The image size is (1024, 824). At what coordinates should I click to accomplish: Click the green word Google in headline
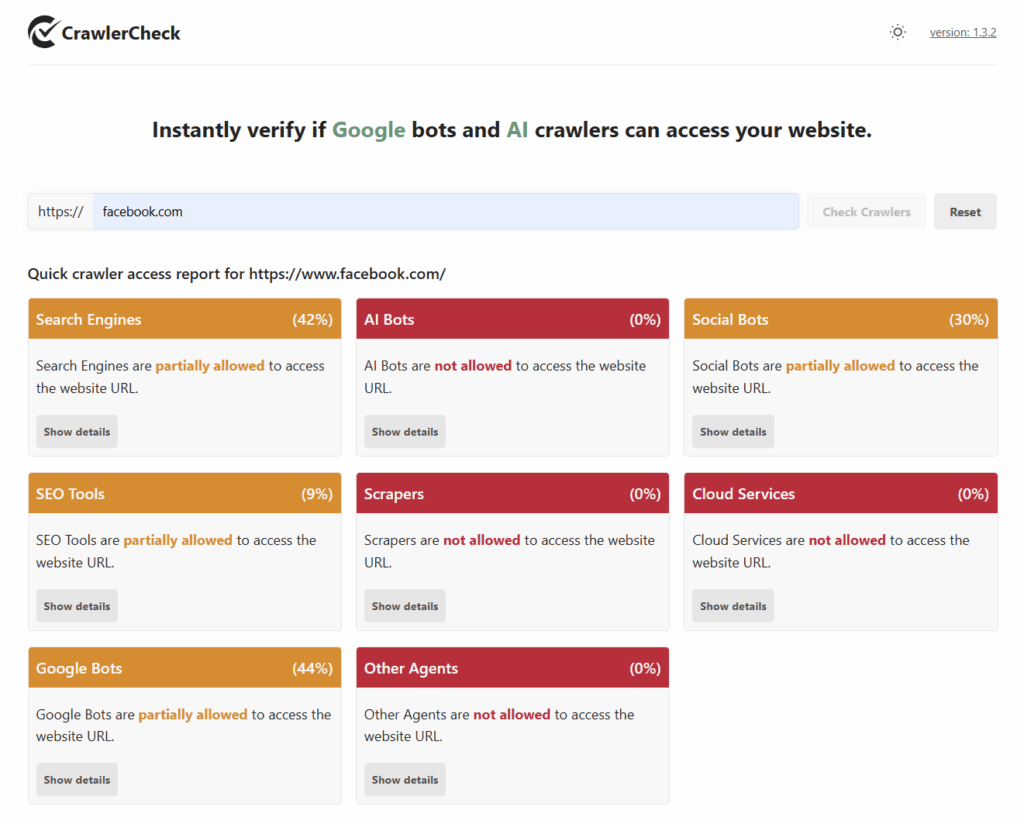click(x=368, y=130)
